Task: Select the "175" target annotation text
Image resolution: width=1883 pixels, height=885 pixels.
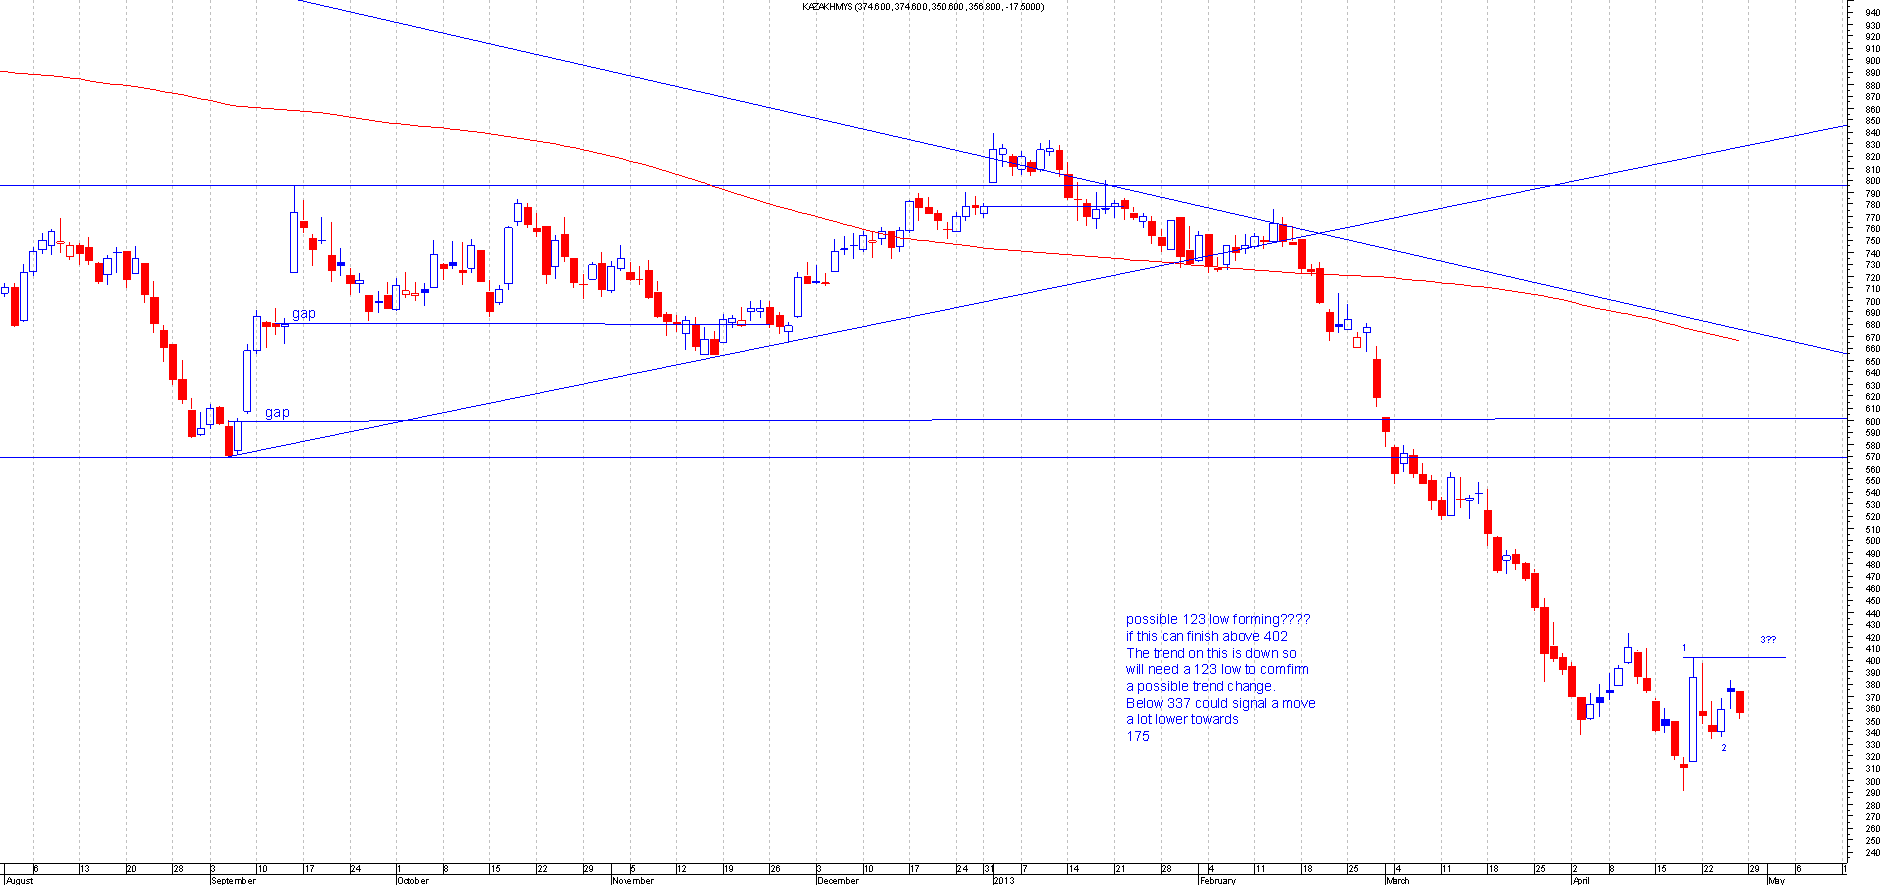Action: point(1138,736)
